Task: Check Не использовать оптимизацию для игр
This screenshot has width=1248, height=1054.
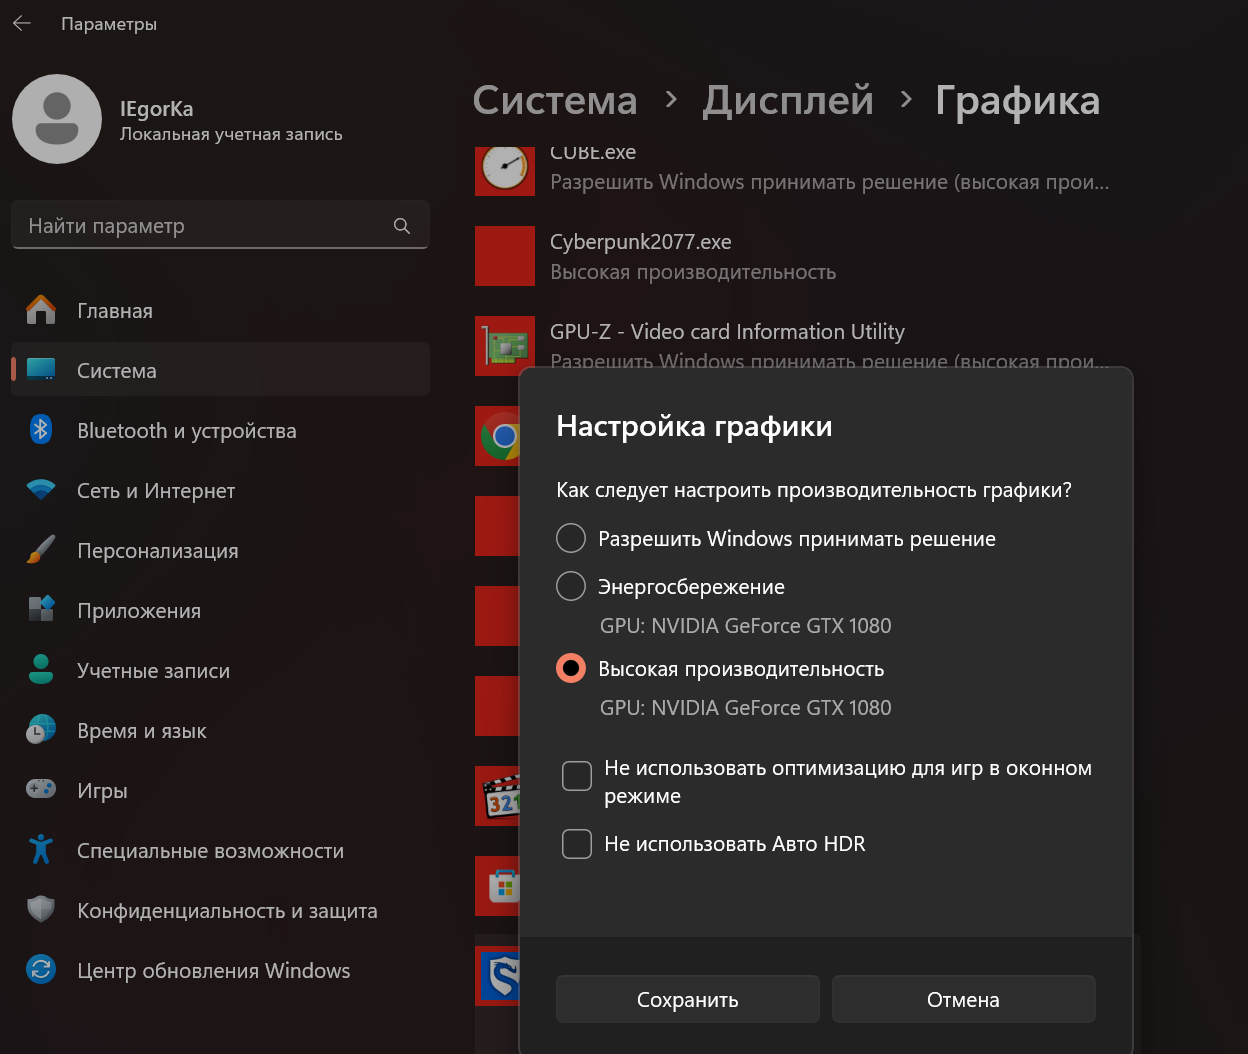Action: (577, 776)
